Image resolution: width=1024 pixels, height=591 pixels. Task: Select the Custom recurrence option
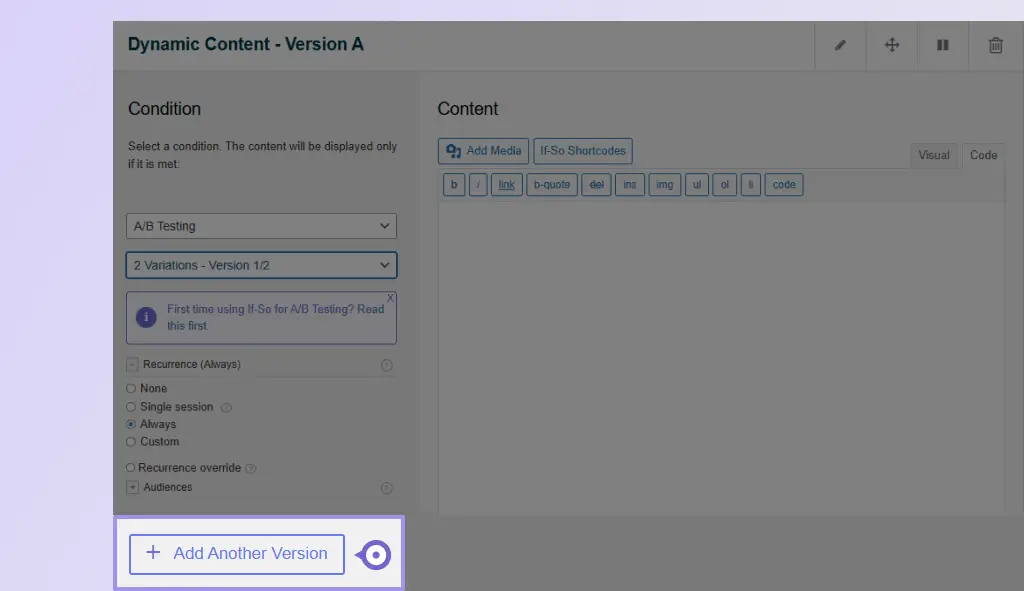click(x=131, y=442)
